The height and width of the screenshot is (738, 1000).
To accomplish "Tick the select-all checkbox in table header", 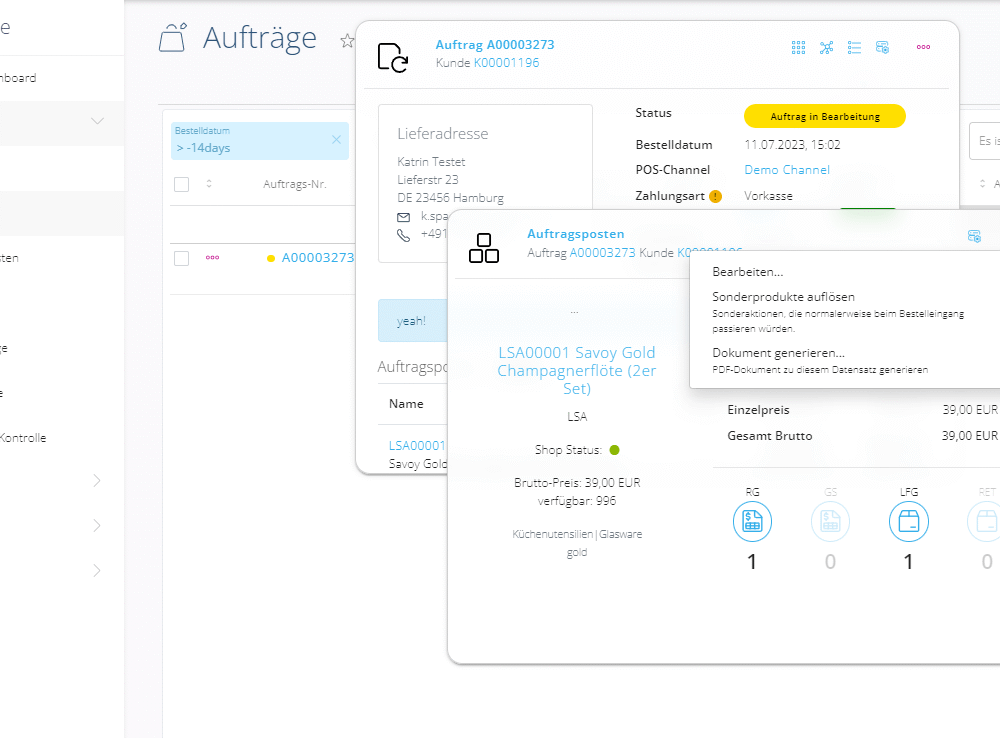I will [x=182, y=184].
